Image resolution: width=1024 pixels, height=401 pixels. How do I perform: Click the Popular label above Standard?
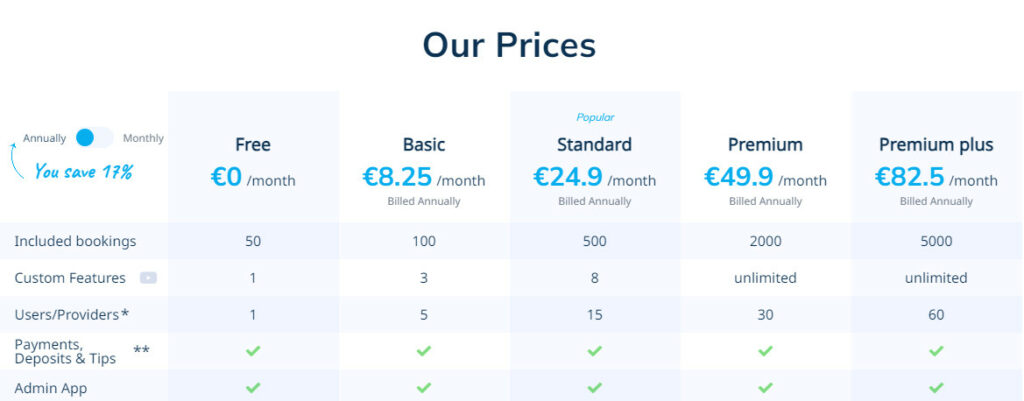point(595,118)
